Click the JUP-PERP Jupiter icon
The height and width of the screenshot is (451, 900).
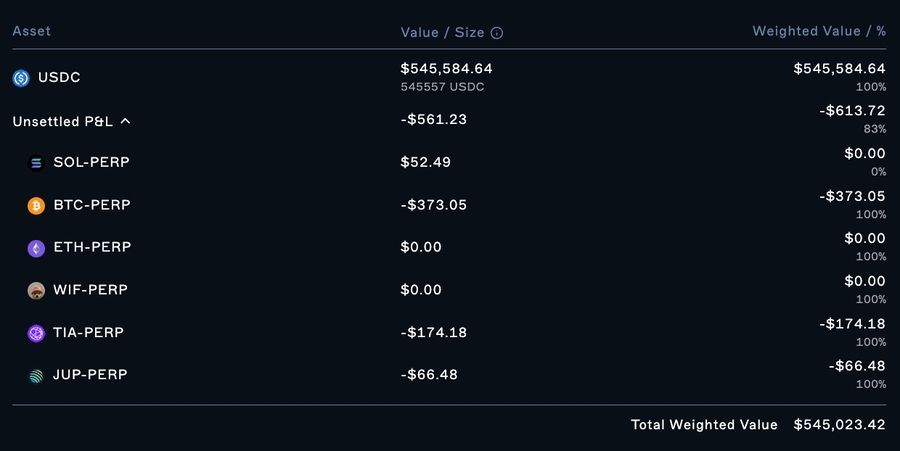[37, 376]
